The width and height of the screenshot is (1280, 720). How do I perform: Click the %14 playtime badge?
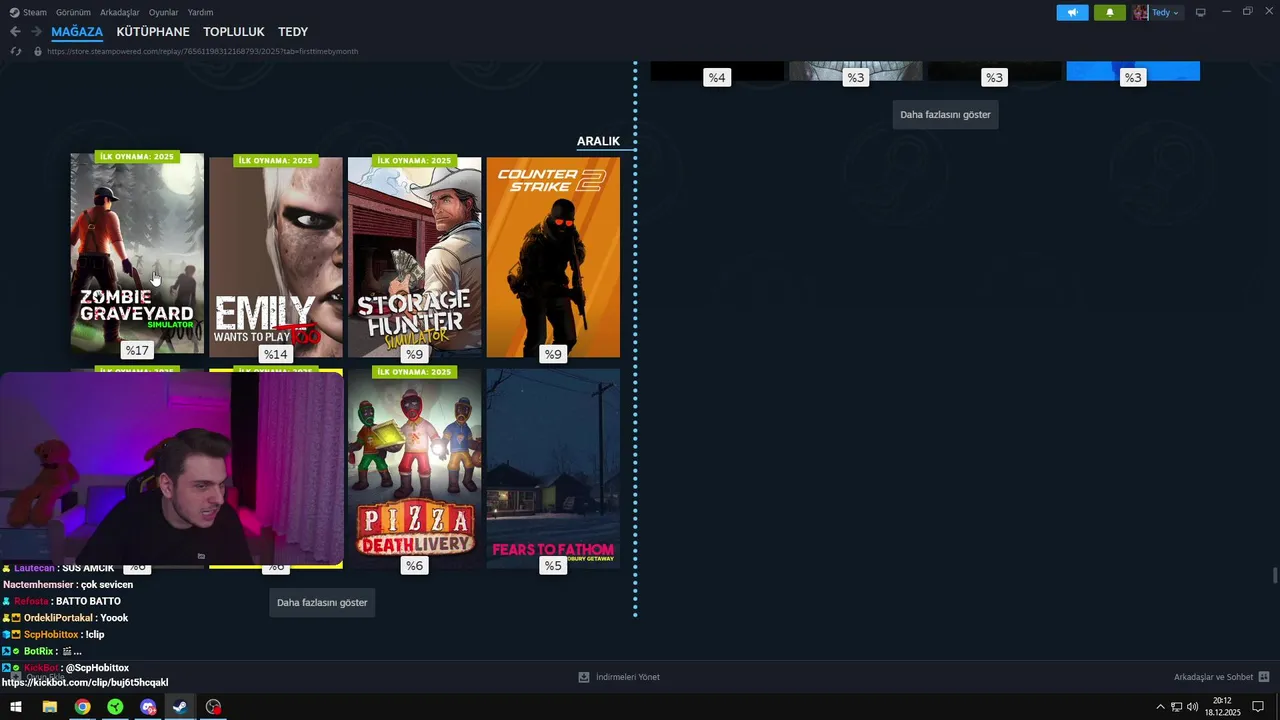click(x=276, y=354)
